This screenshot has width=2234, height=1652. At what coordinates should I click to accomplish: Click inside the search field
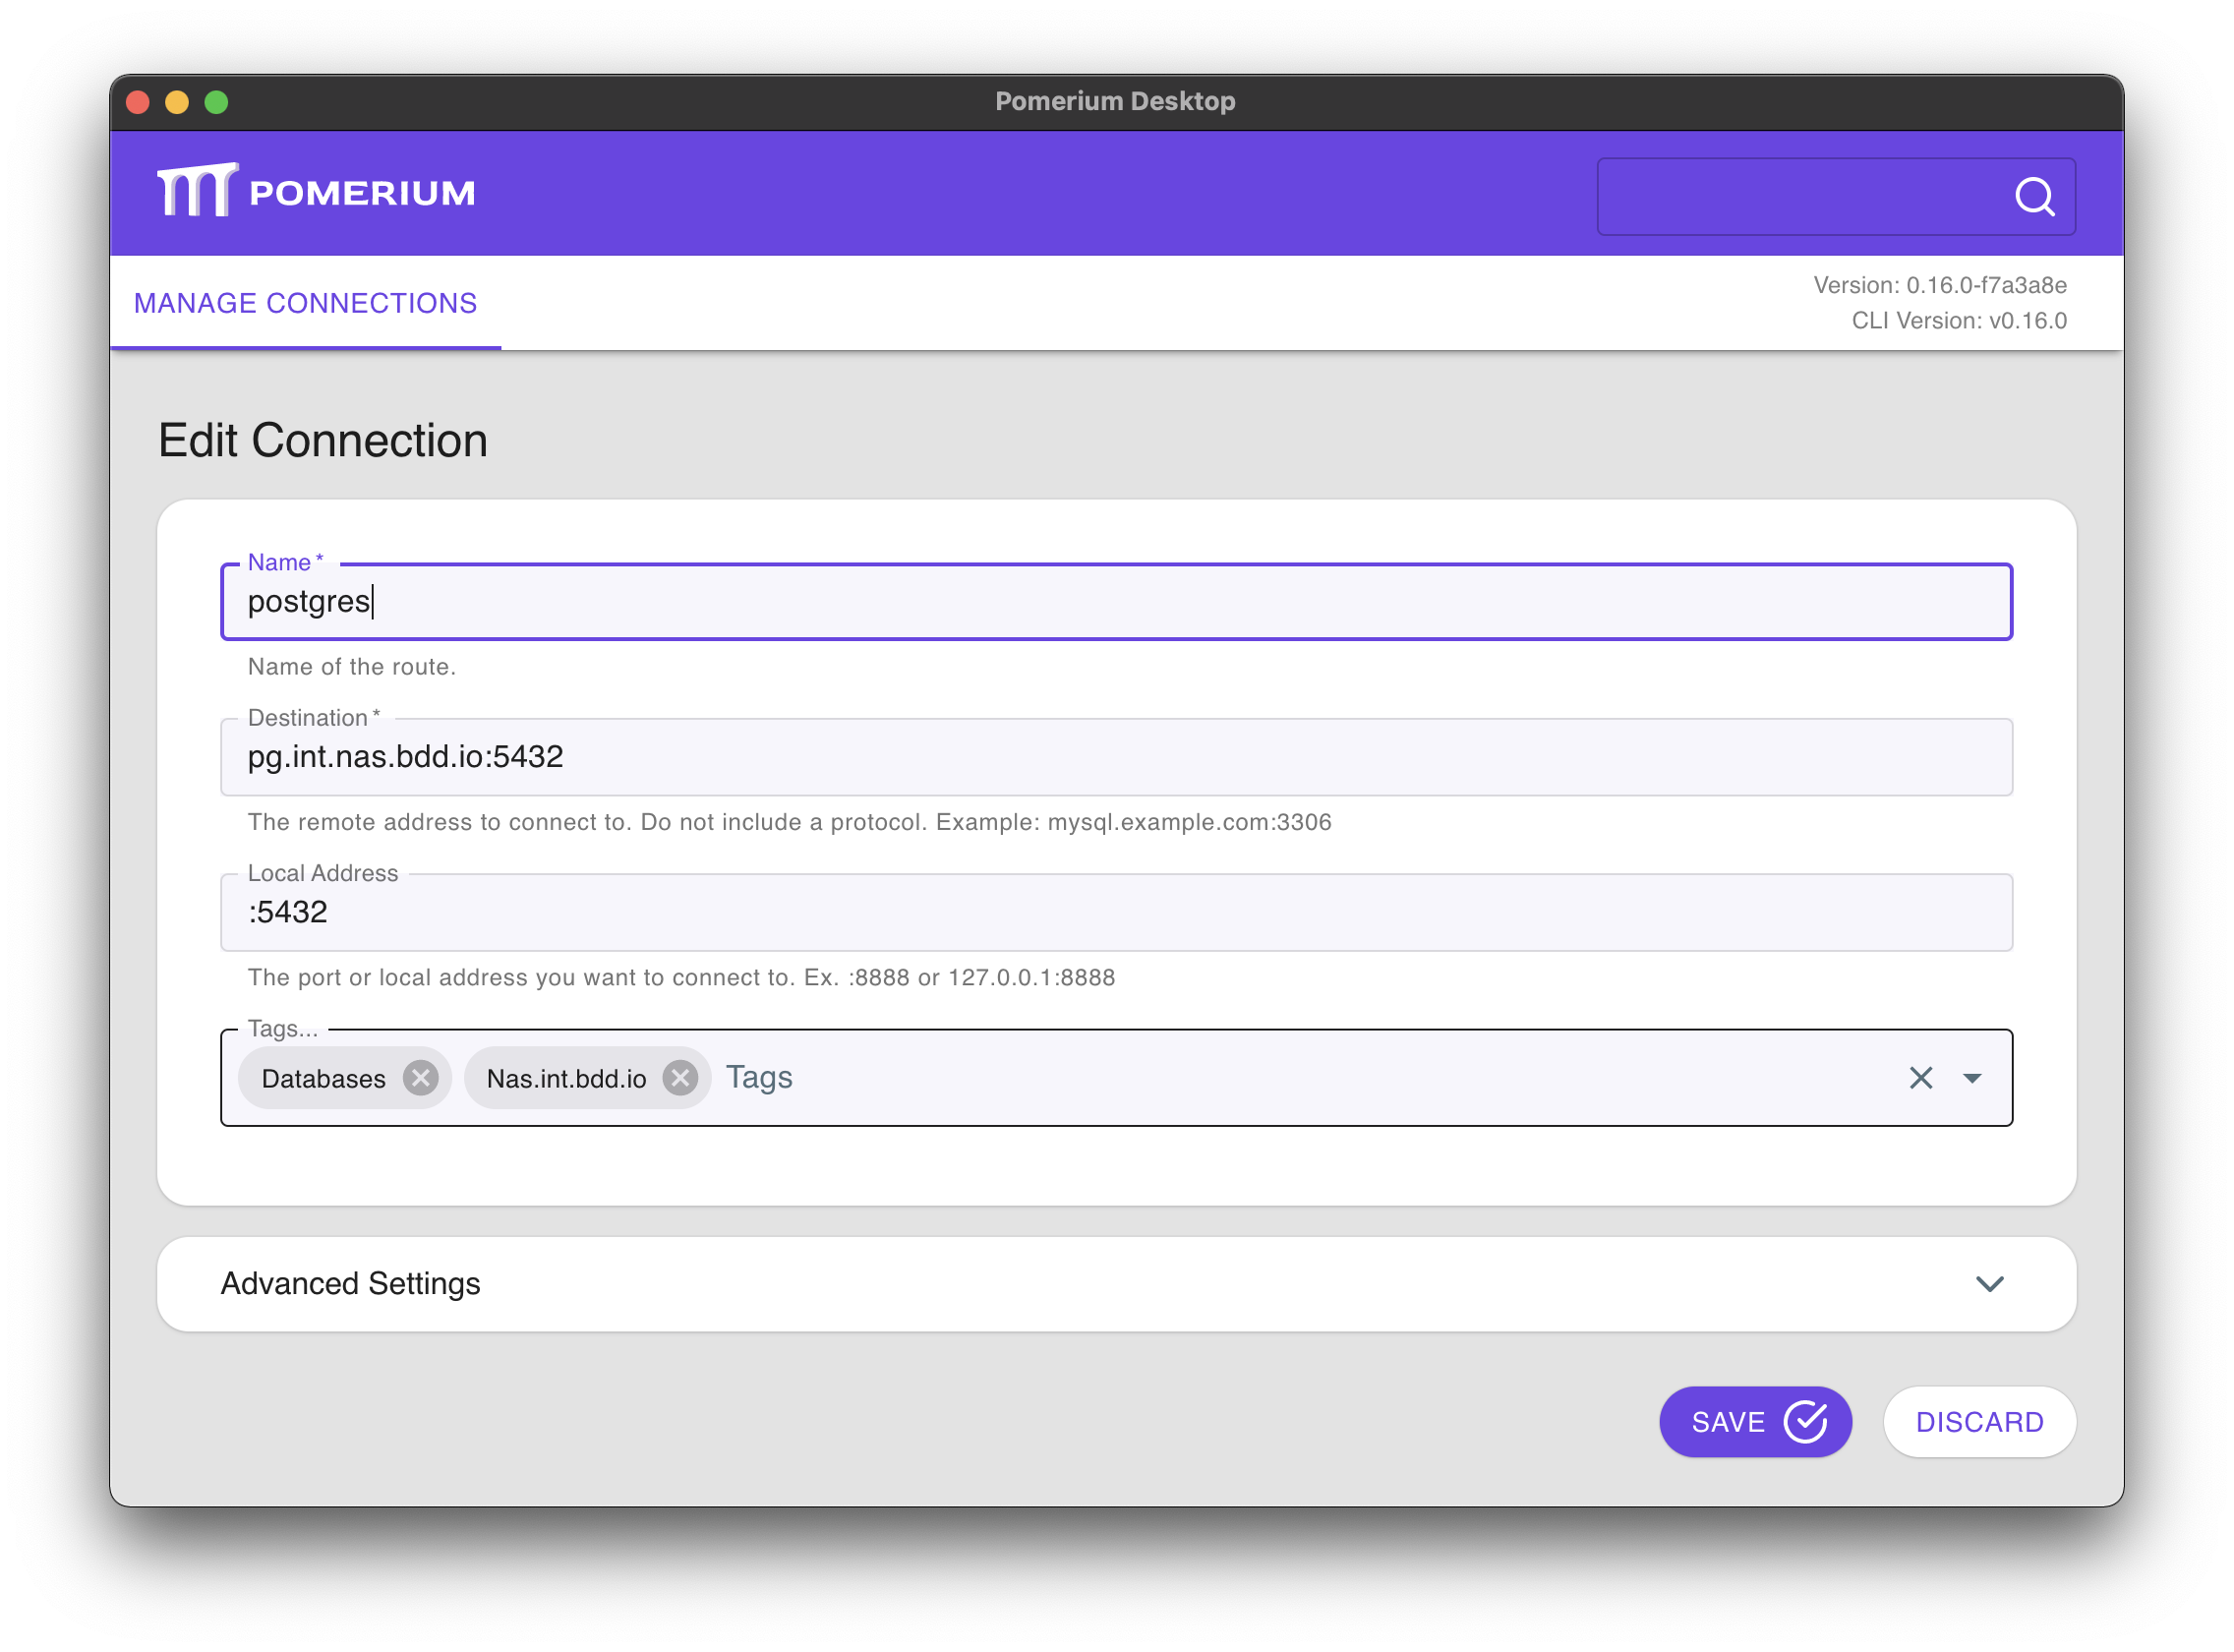(x=1800, y=196)
